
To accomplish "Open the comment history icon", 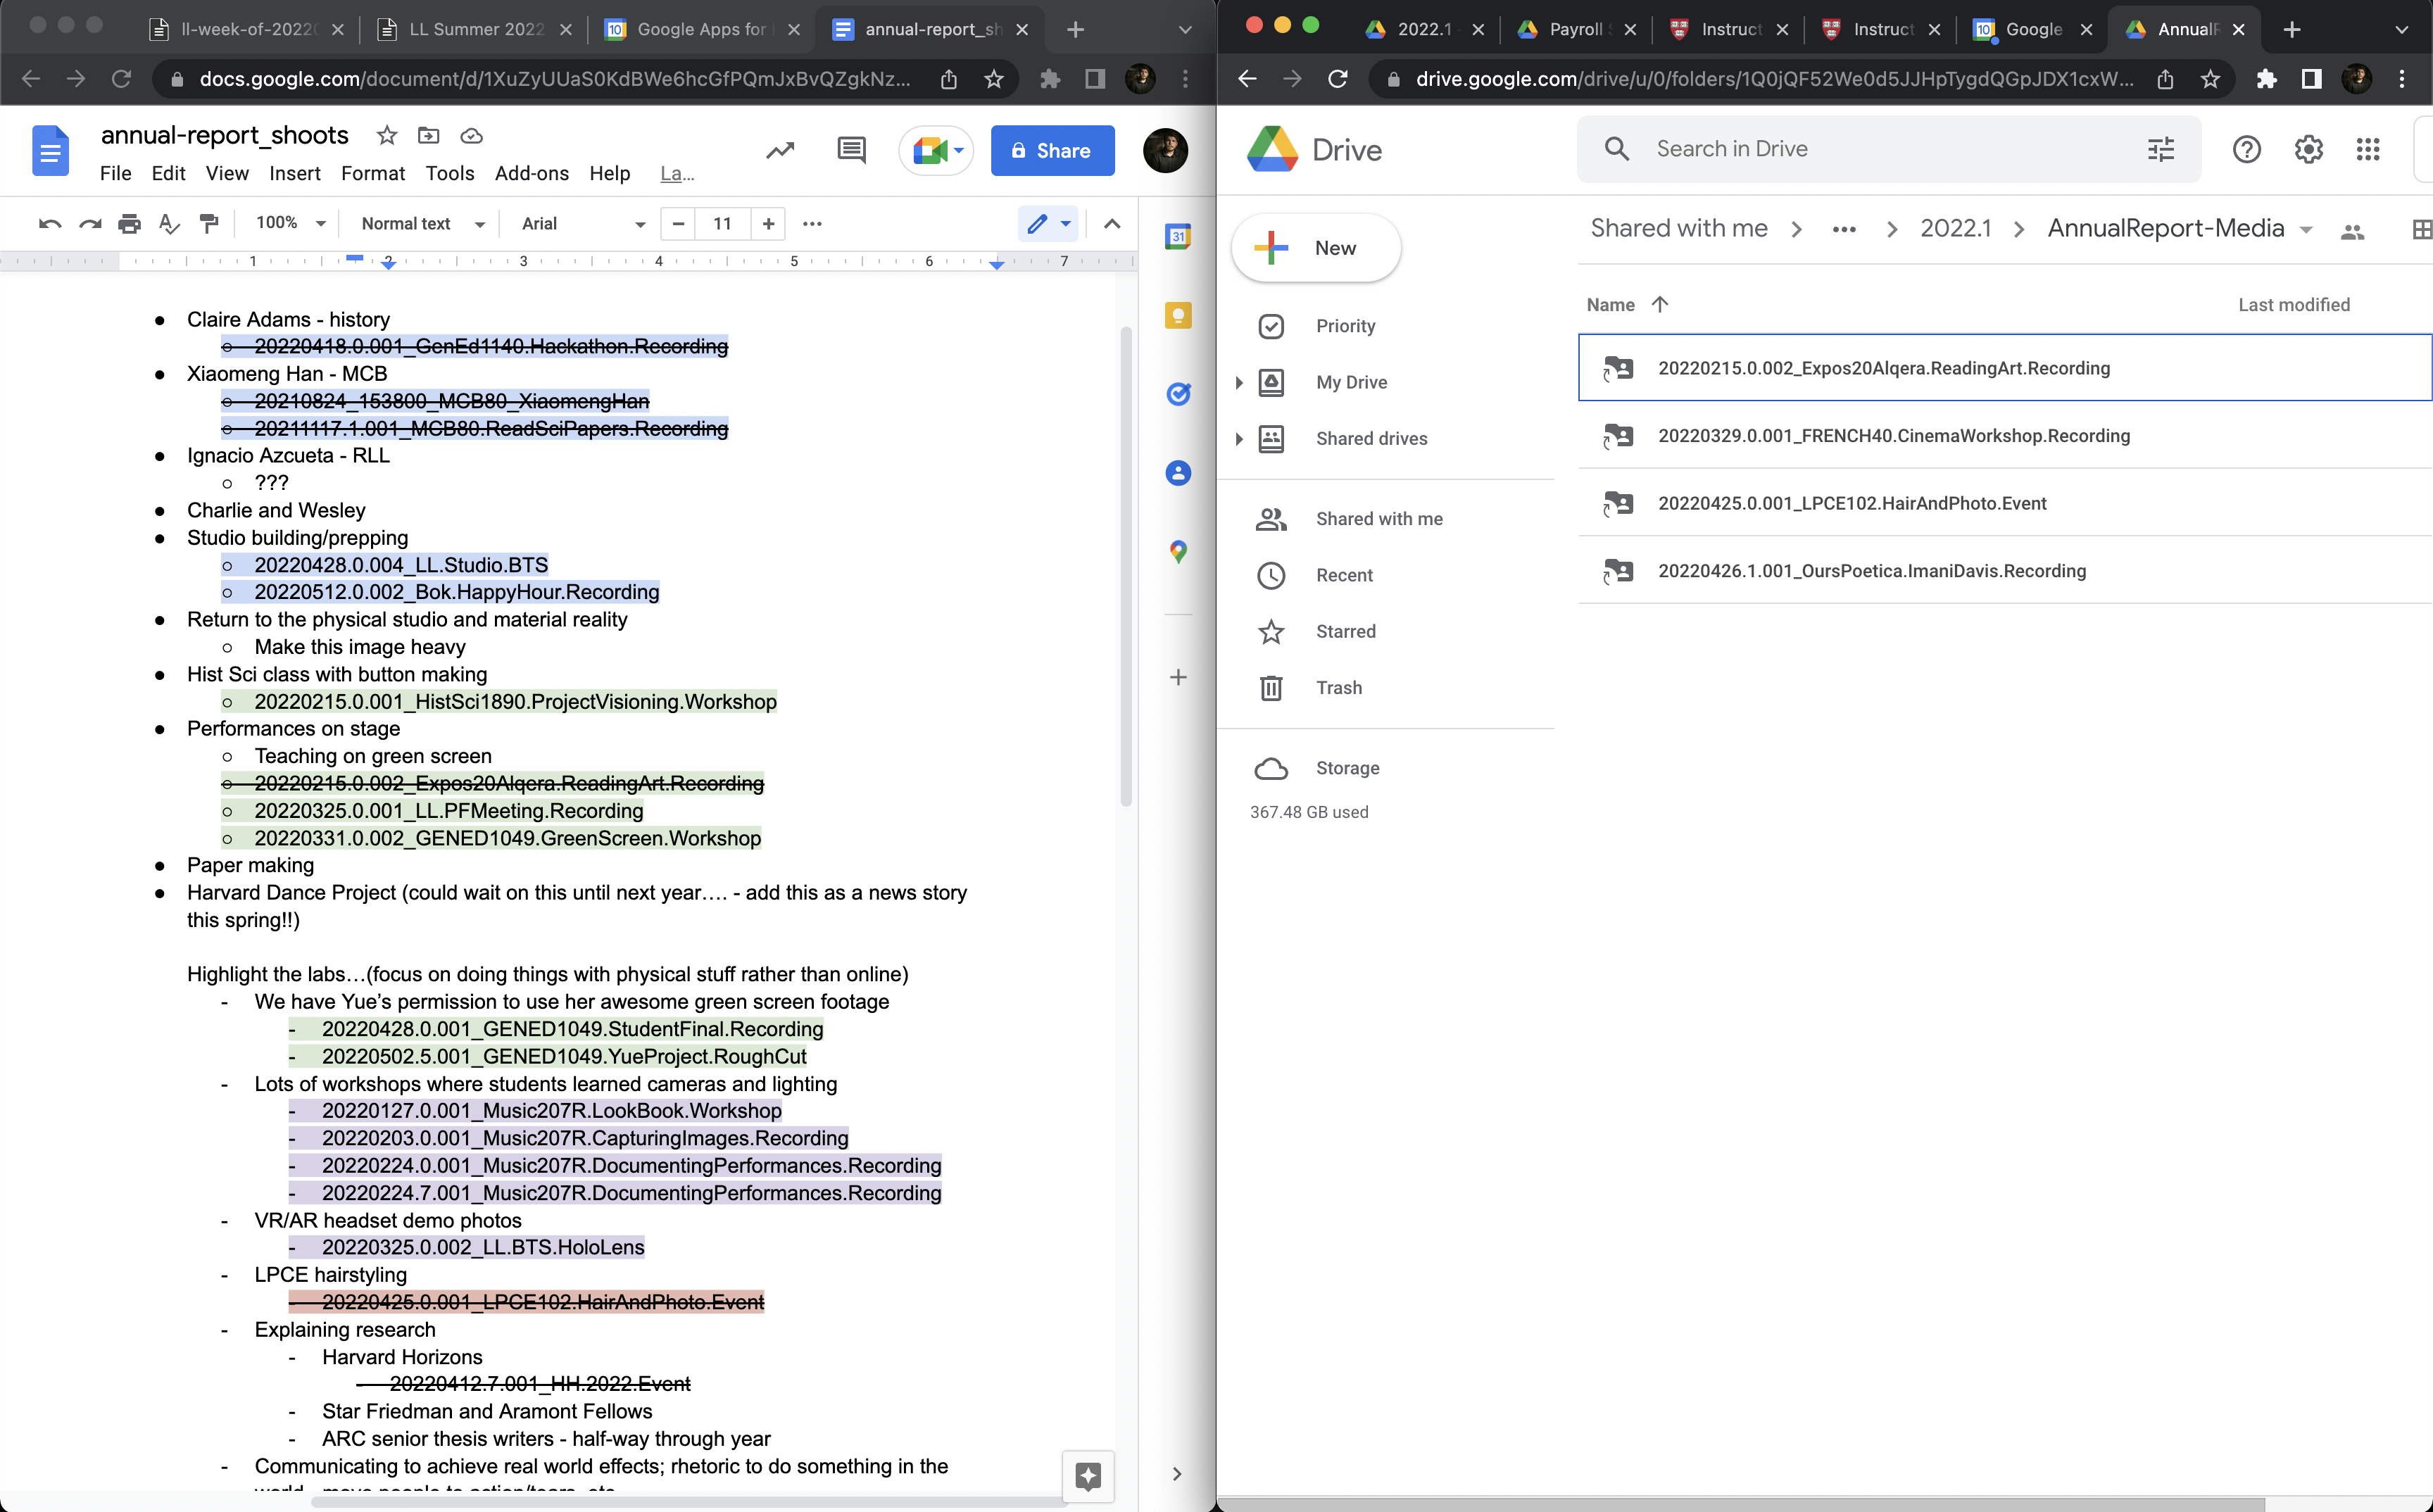I will (x=851, y=151).
